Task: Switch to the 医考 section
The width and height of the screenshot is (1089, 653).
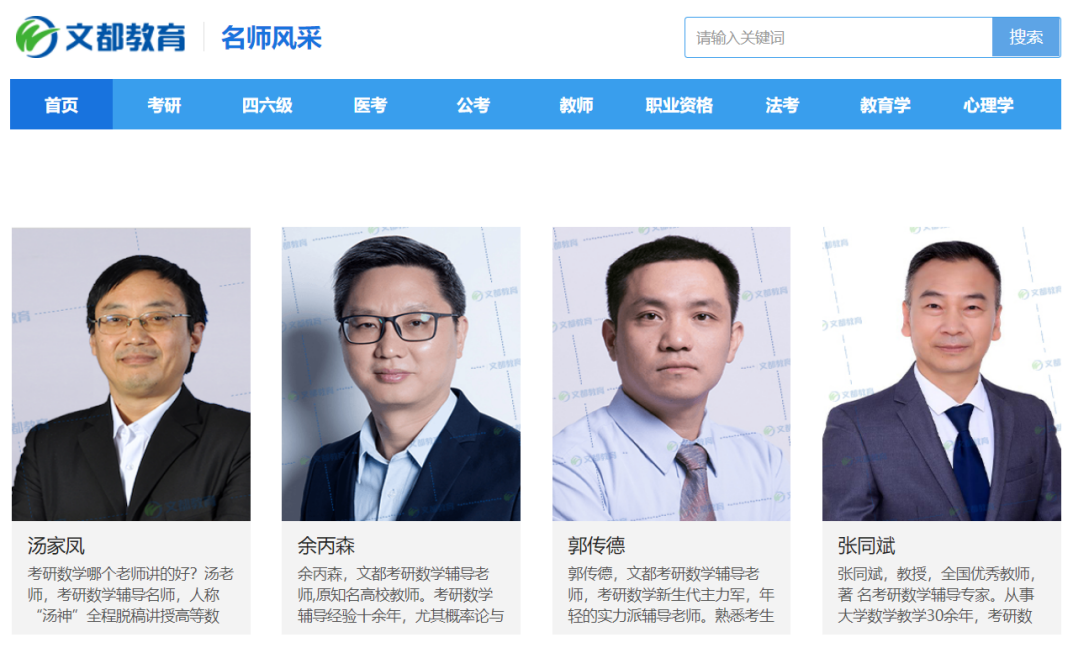Action: [369, 105]
